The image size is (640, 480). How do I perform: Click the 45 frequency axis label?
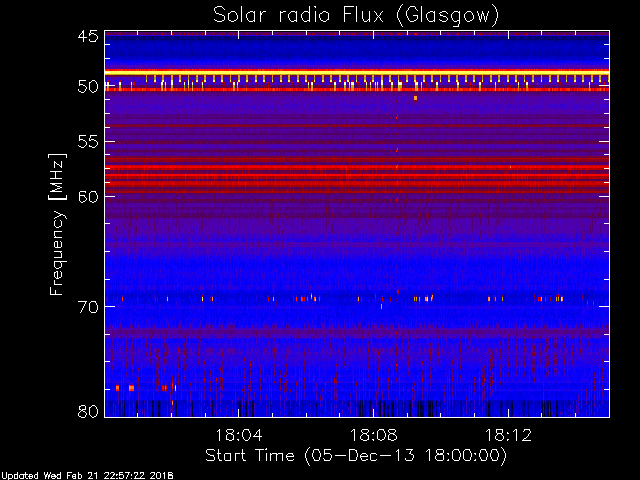pyautogui.click(x=88, y=36)
